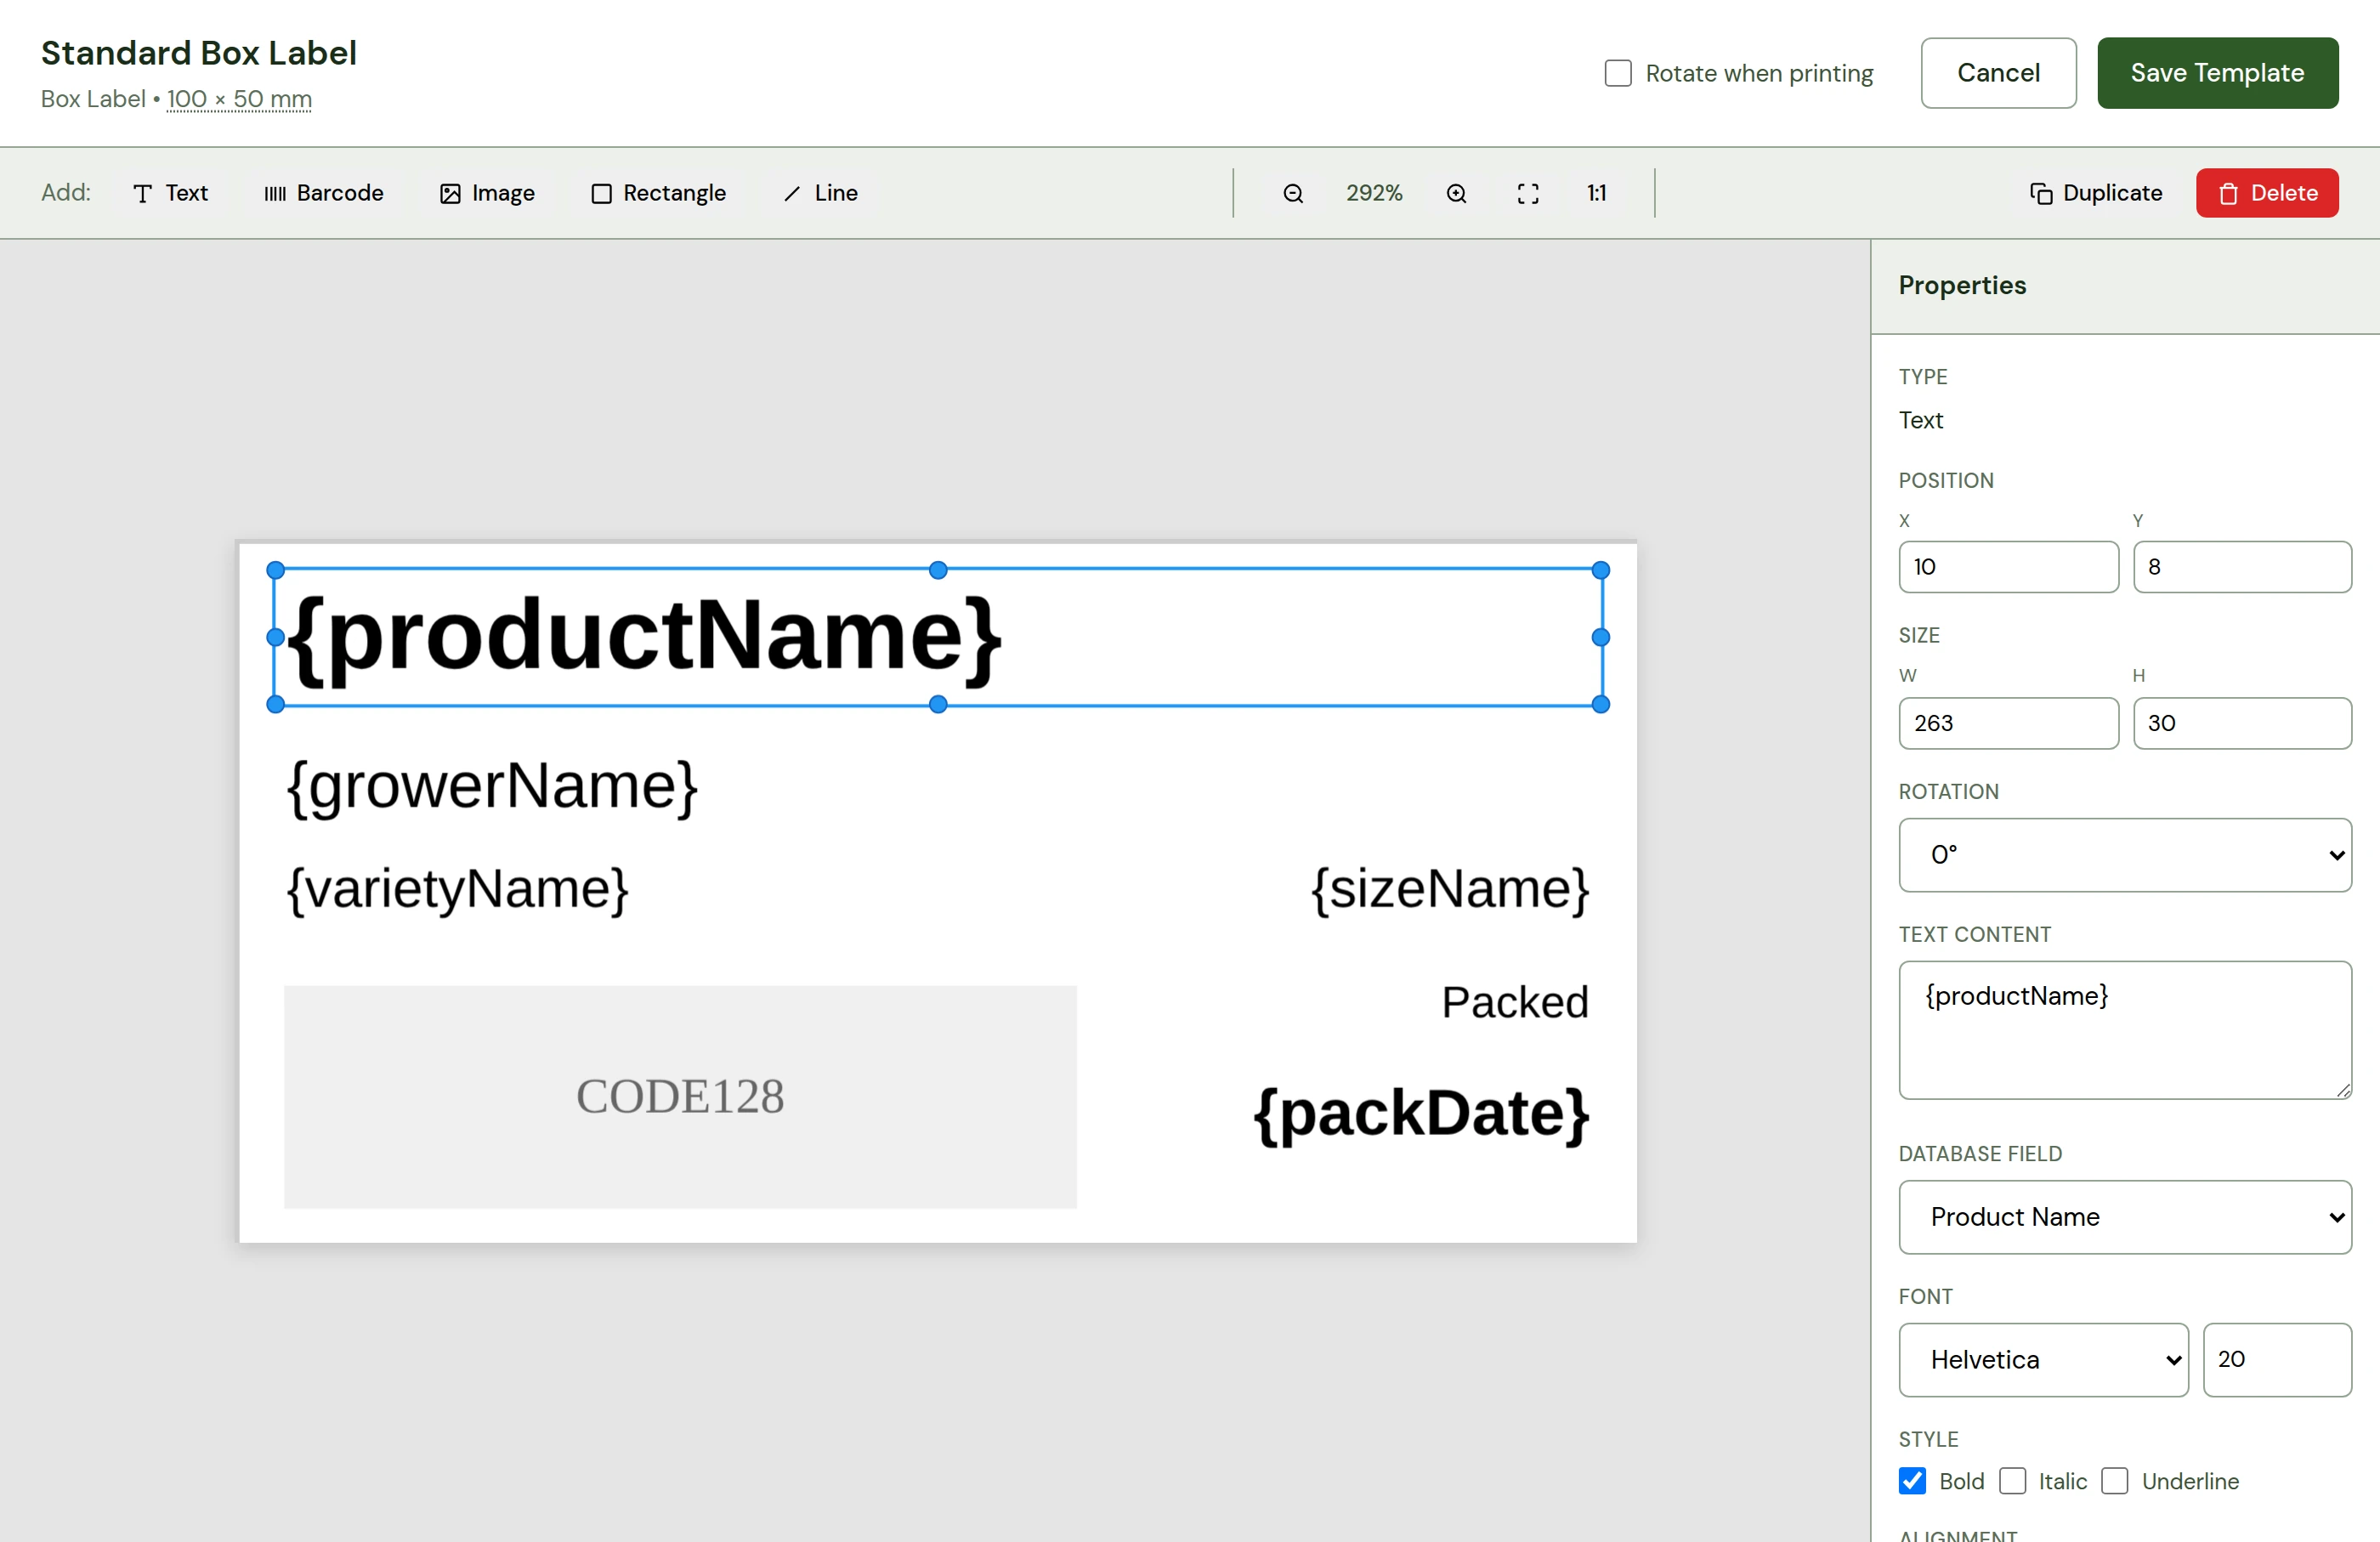The image size is (2380, 1542).
Task: Add a Barcode element
Action: pyautogui.click(x=323, y=193)
